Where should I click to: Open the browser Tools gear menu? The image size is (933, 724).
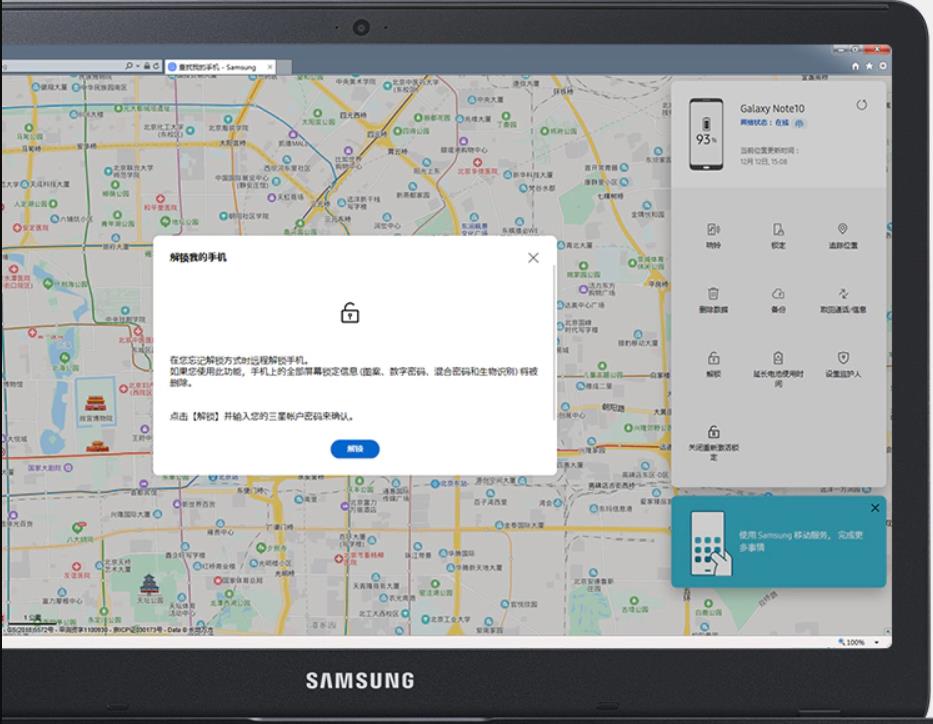pyautogui.click(x=882, y=66)
